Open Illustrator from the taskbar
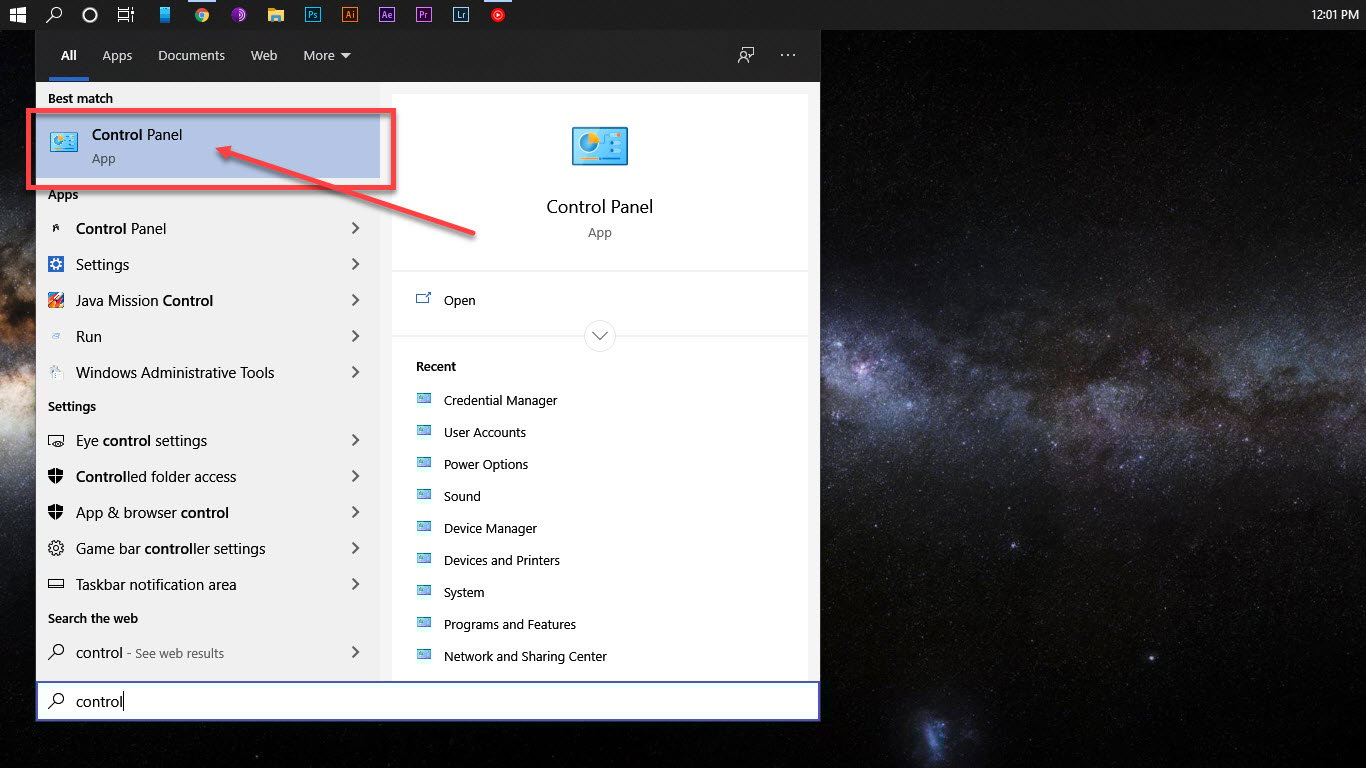 349,14
